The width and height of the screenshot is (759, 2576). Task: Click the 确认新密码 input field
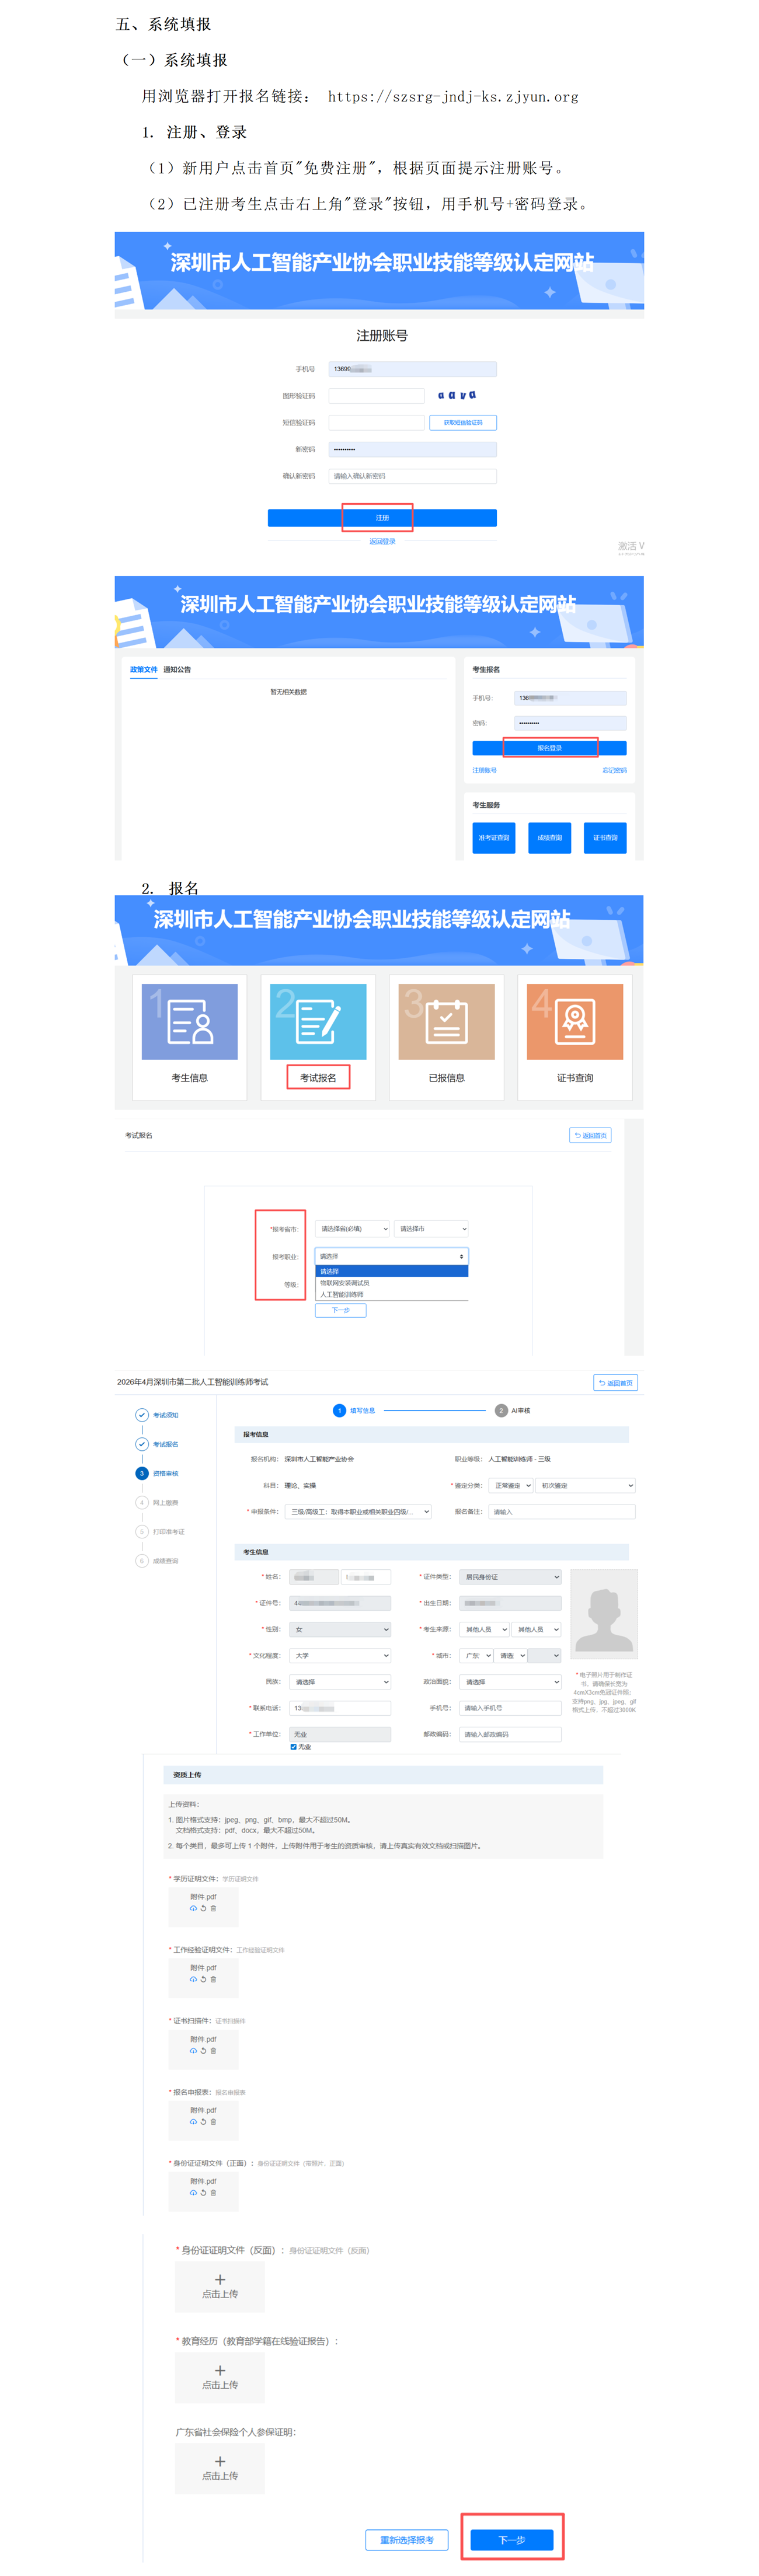point(412,476)
